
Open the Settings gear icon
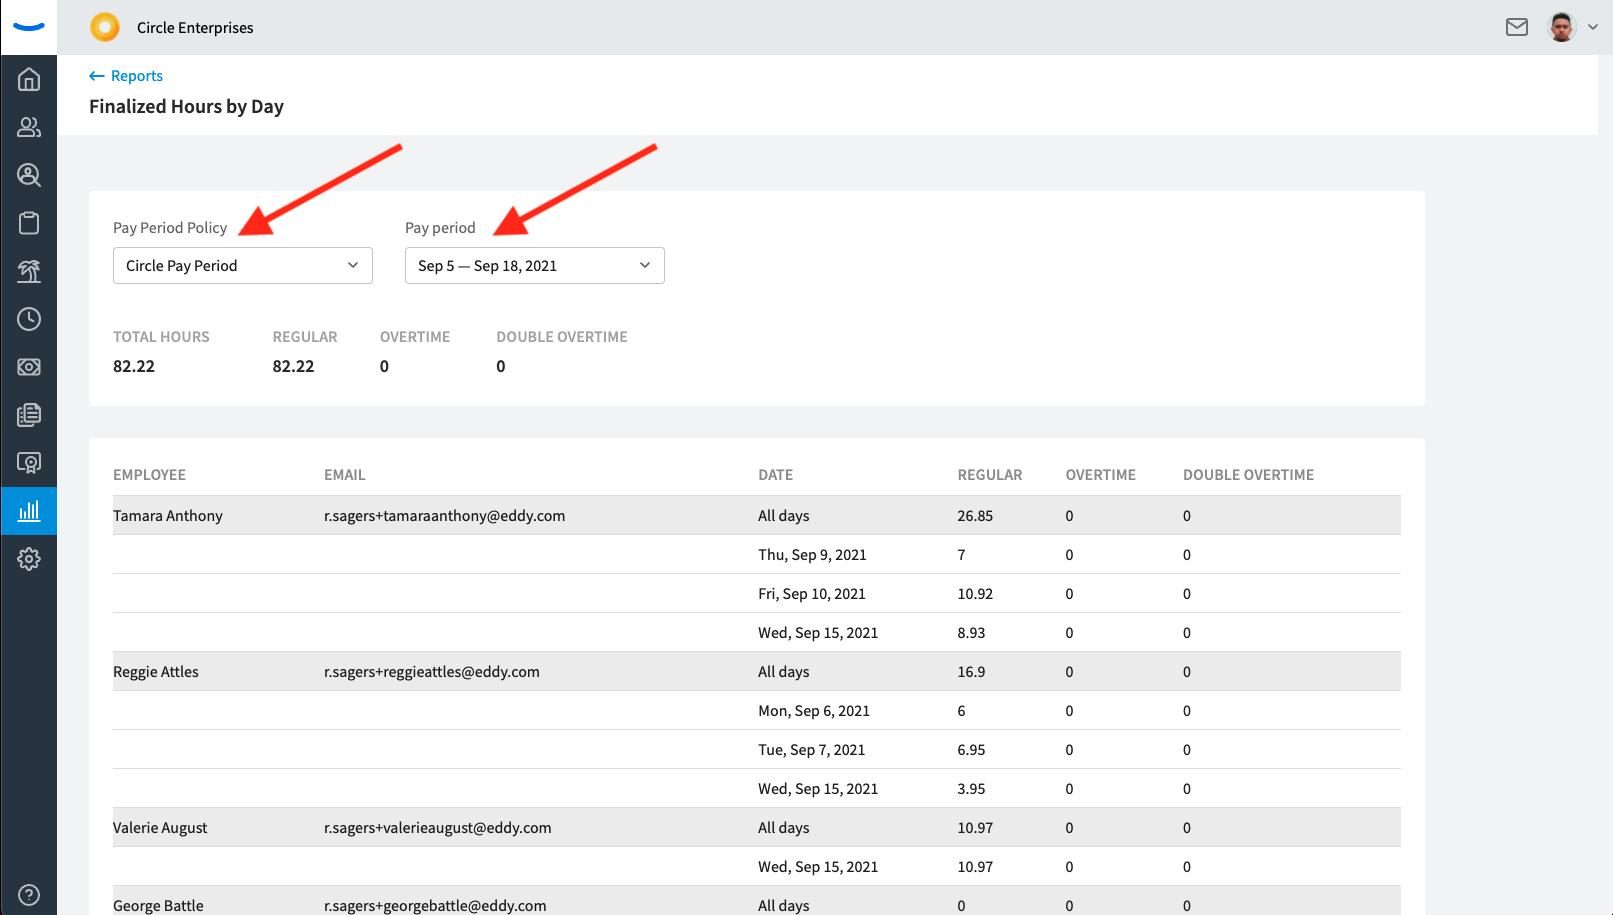29,559
